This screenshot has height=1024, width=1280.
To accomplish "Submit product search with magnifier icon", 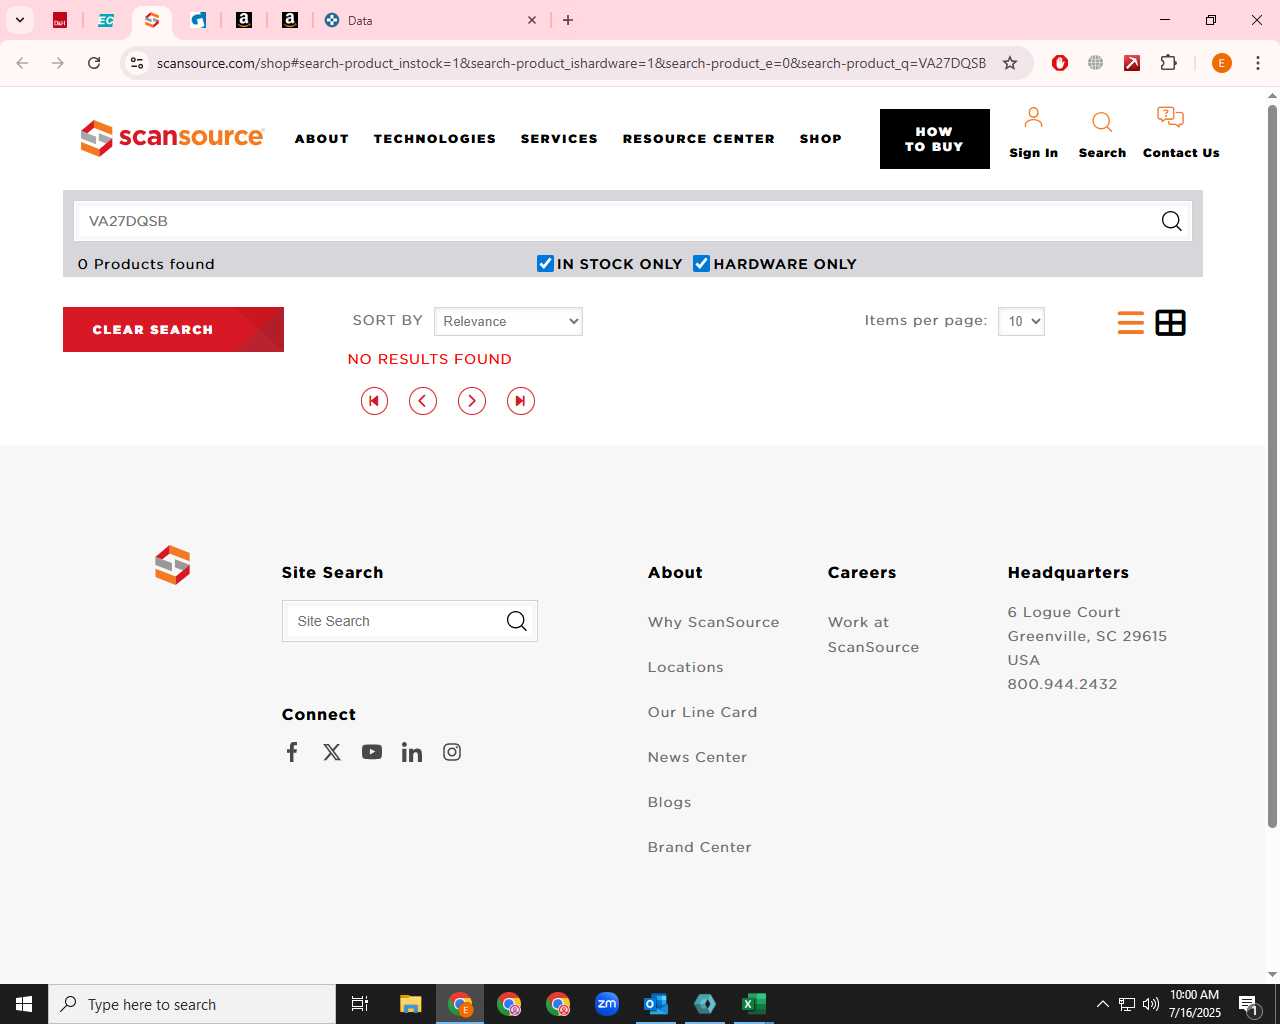I will tap(1171, 221).
